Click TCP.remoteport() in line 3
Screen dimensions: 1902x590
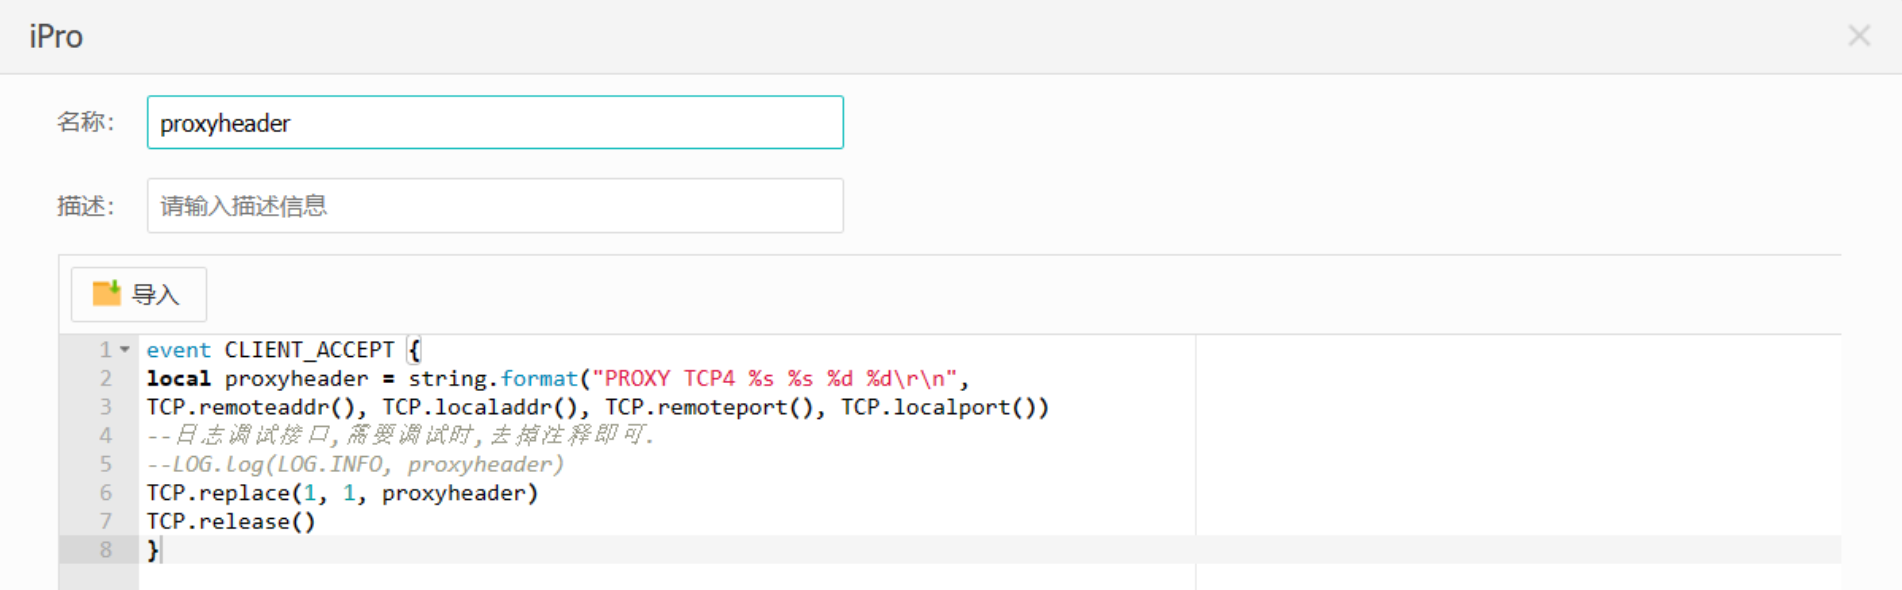(709, 407)
